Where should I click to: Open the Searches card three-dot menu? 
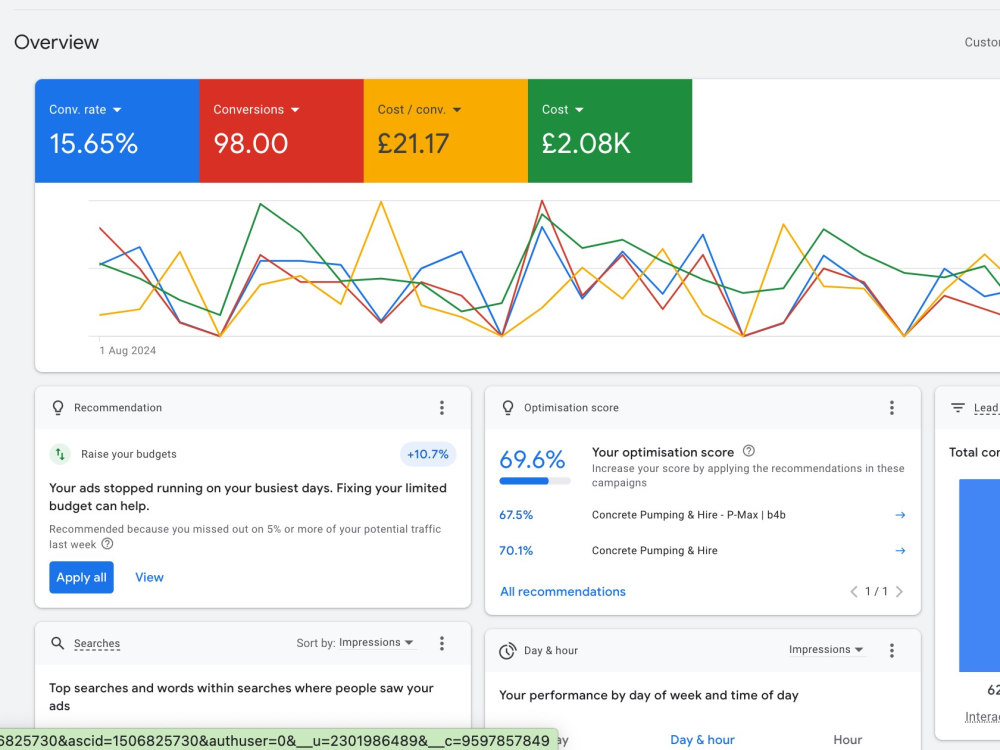click(x=441, y=643)
